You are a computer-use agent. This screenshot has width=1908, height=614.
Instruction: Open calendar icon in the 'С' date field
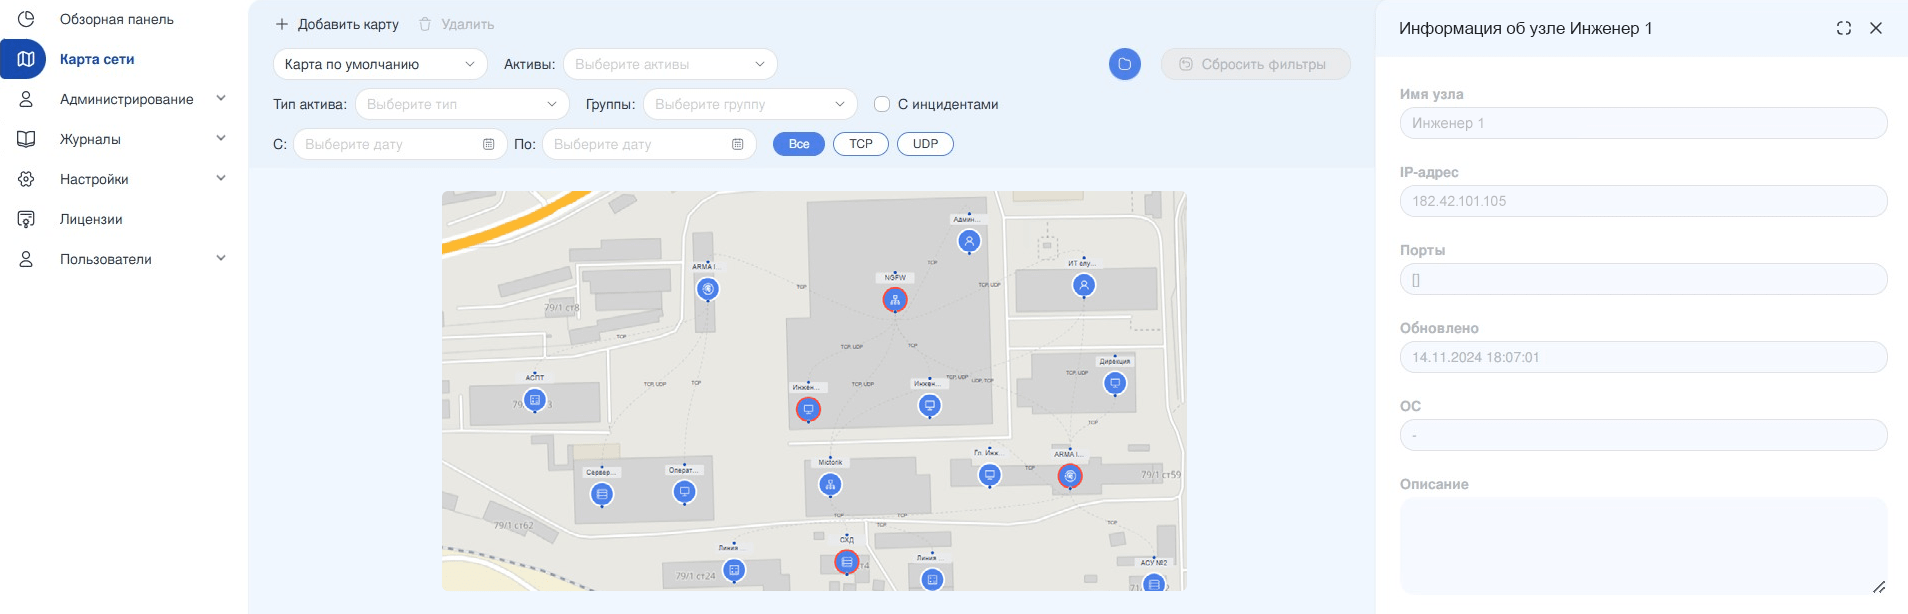coord(489,144)
